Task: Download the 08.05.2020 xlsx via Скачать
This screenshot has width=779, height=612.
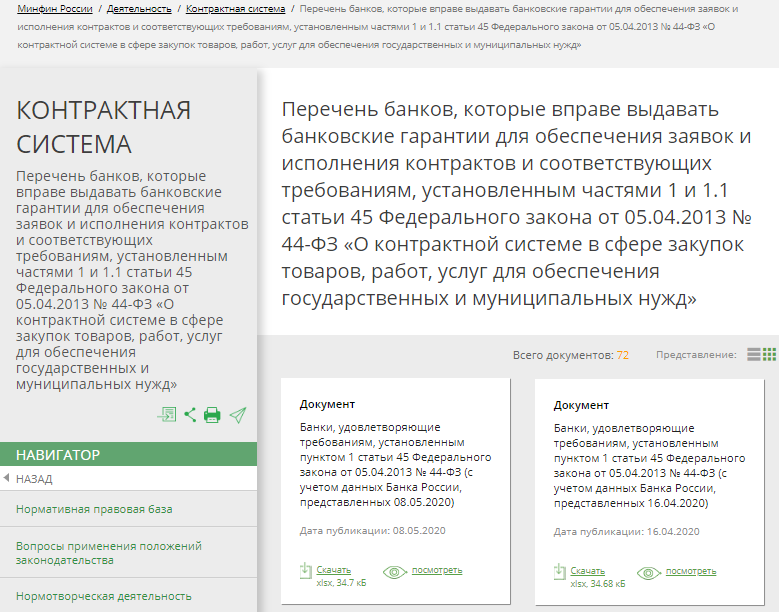Action: coord(333,570)
